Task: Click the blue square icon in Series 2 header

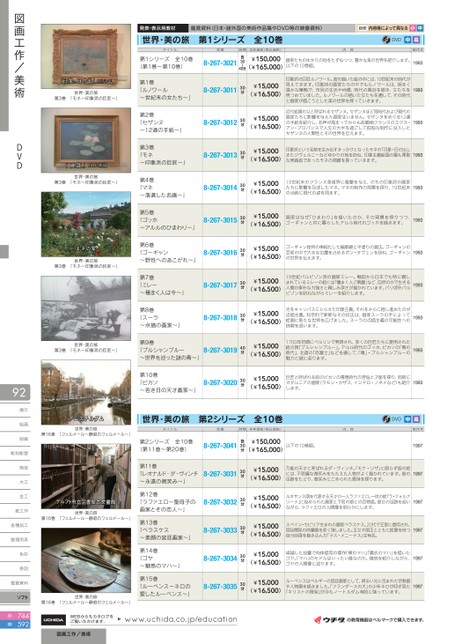Action: (x=408, y=419)
